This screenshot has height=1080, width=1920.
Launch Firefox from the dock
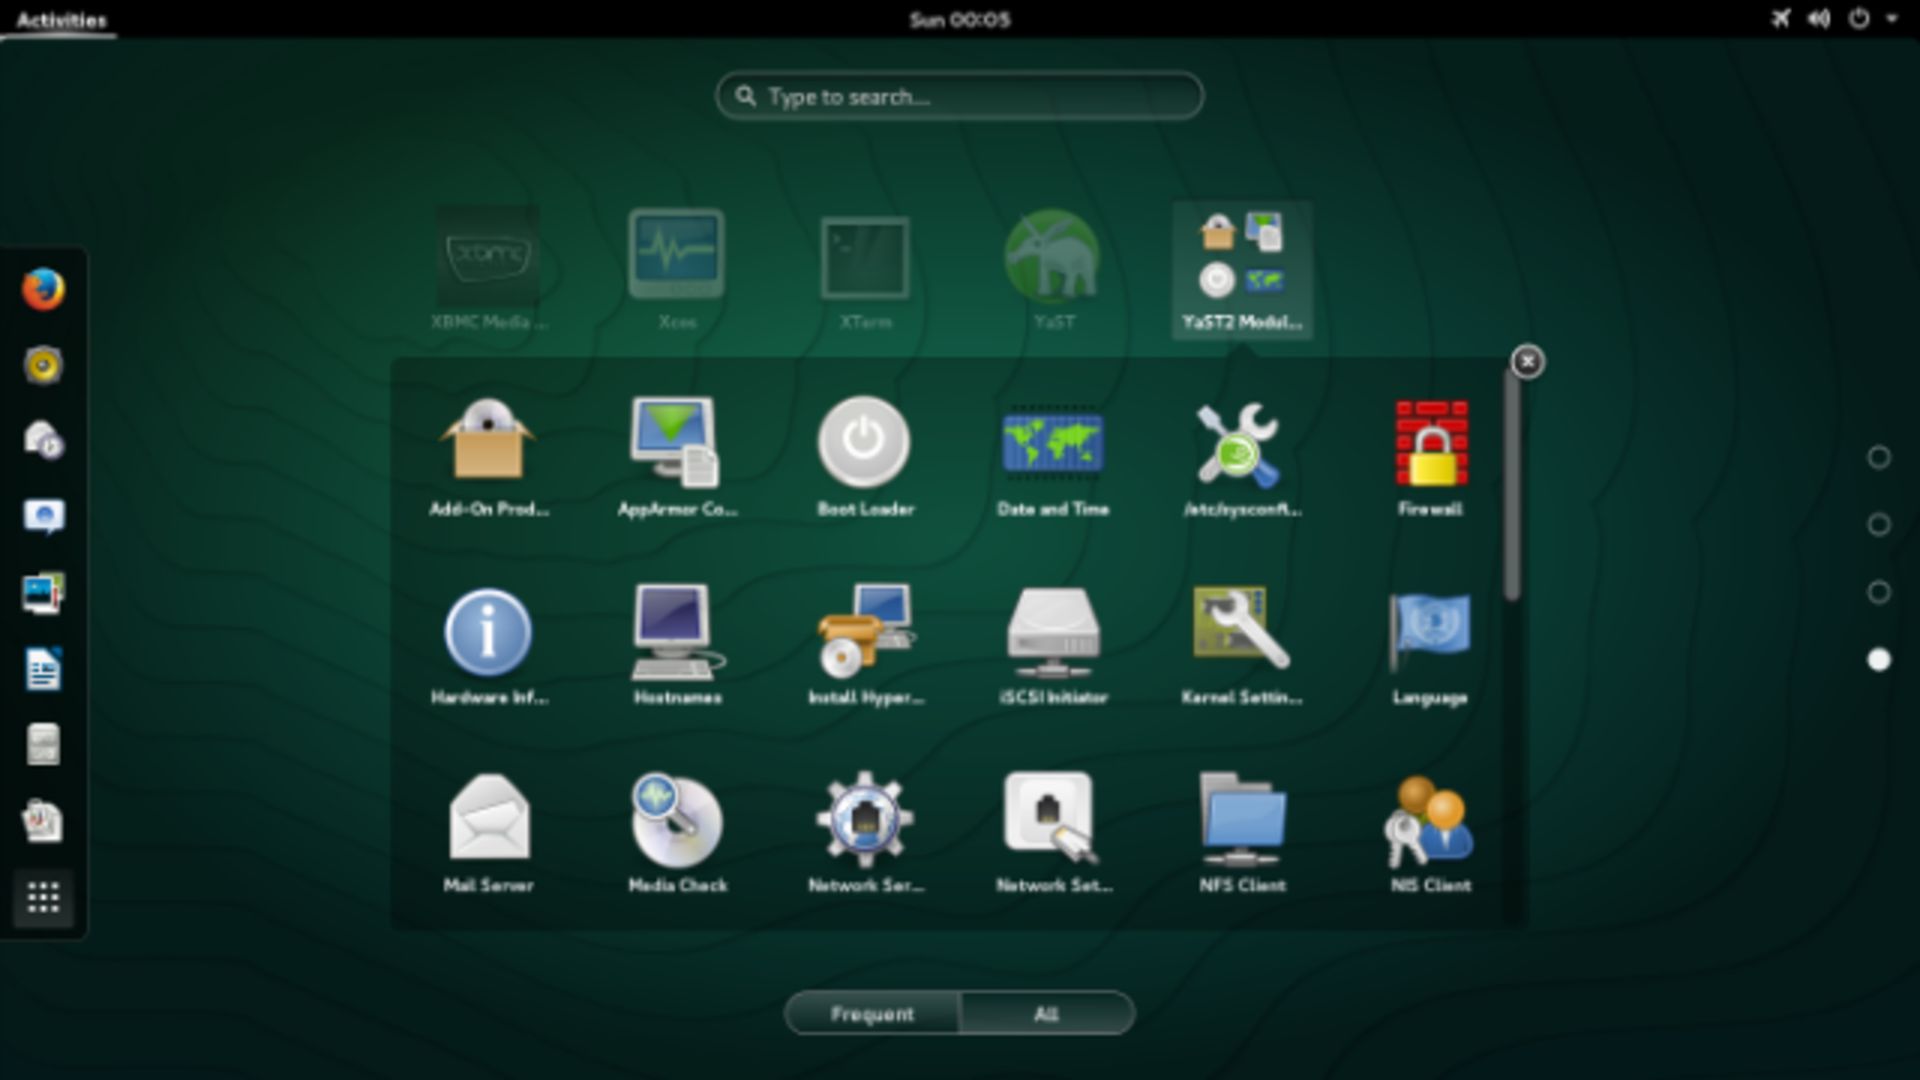tap(44, 291)
